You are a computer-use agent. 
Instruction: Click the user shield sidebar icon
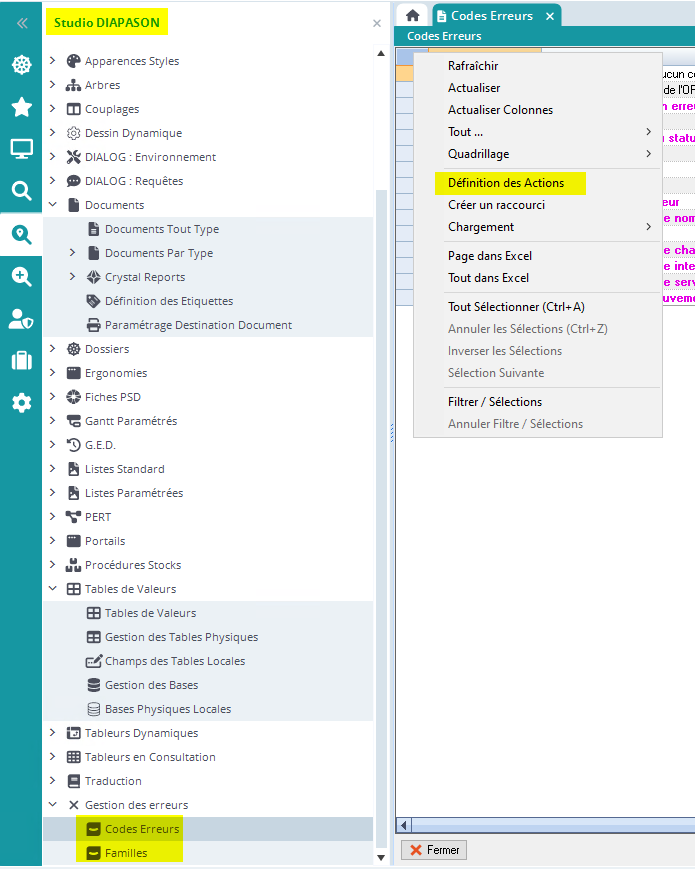click(21, 318)
